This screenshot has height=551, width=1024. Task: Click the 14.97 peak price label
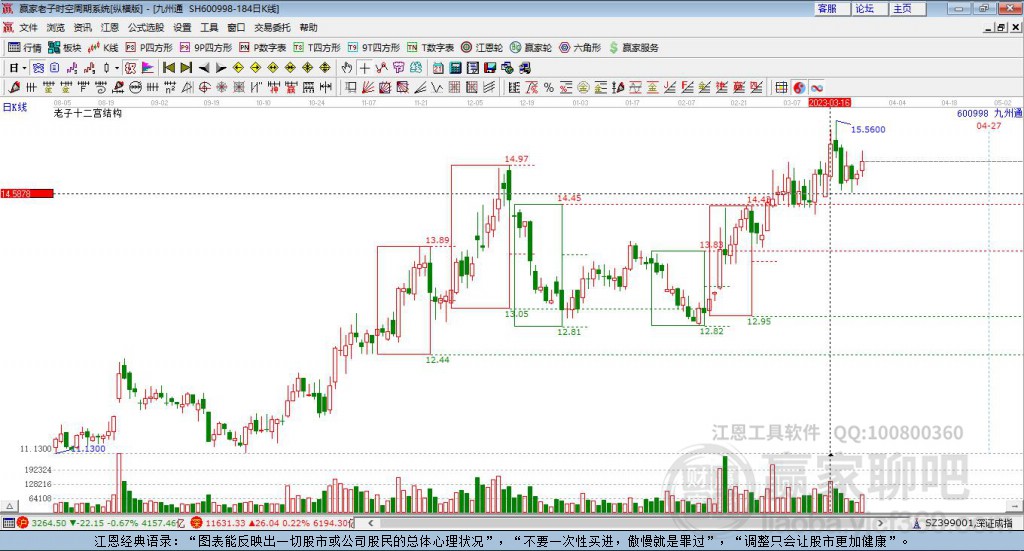pos(516,159)
